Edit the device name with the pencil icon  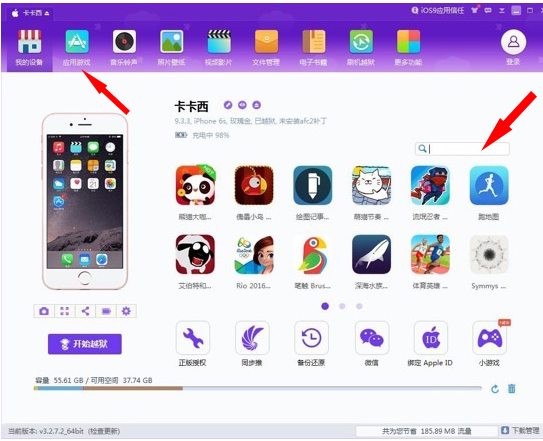click(x=228, y=105)
